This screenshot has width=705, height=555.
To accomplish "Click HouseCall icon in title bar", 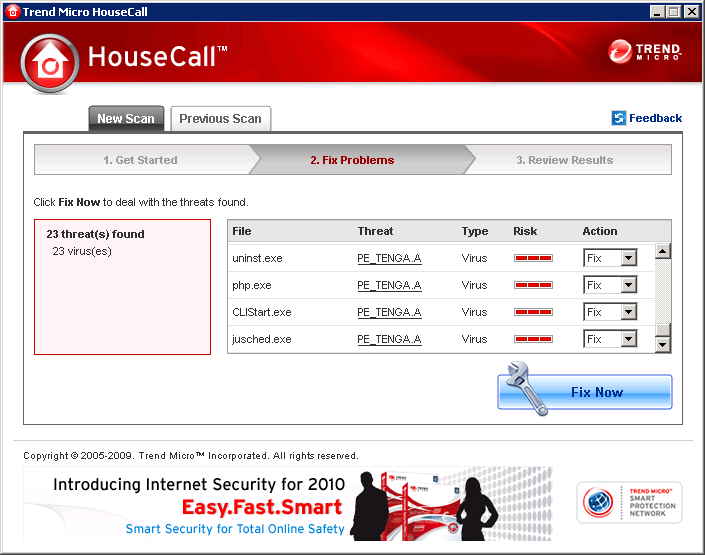I will click(x=13, y=12).
